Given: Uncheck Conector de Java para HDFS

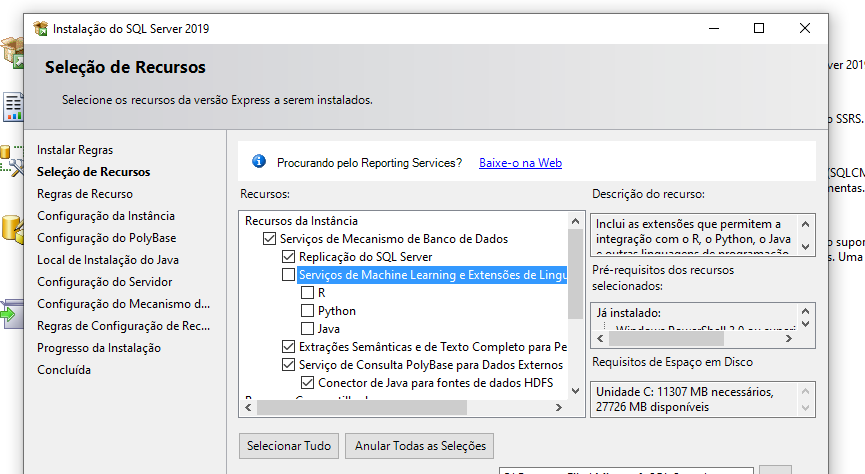Looking at the screenshot, I should (x=307, y=382).
